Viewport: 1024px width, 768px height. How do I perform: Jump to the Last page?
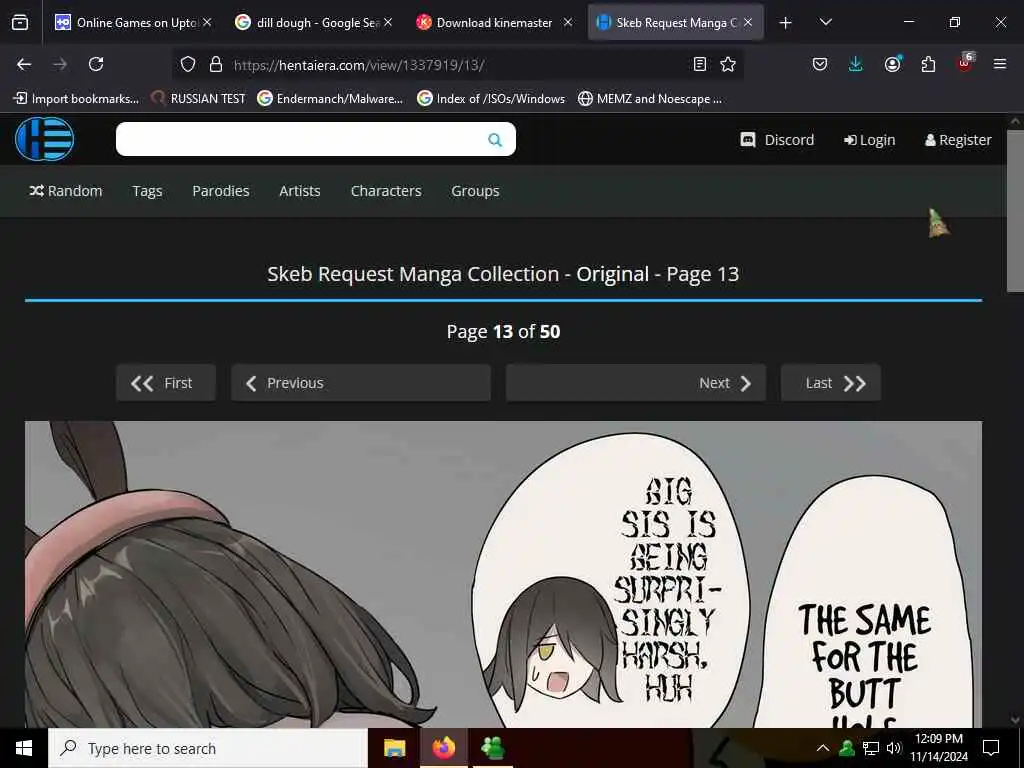831,383
